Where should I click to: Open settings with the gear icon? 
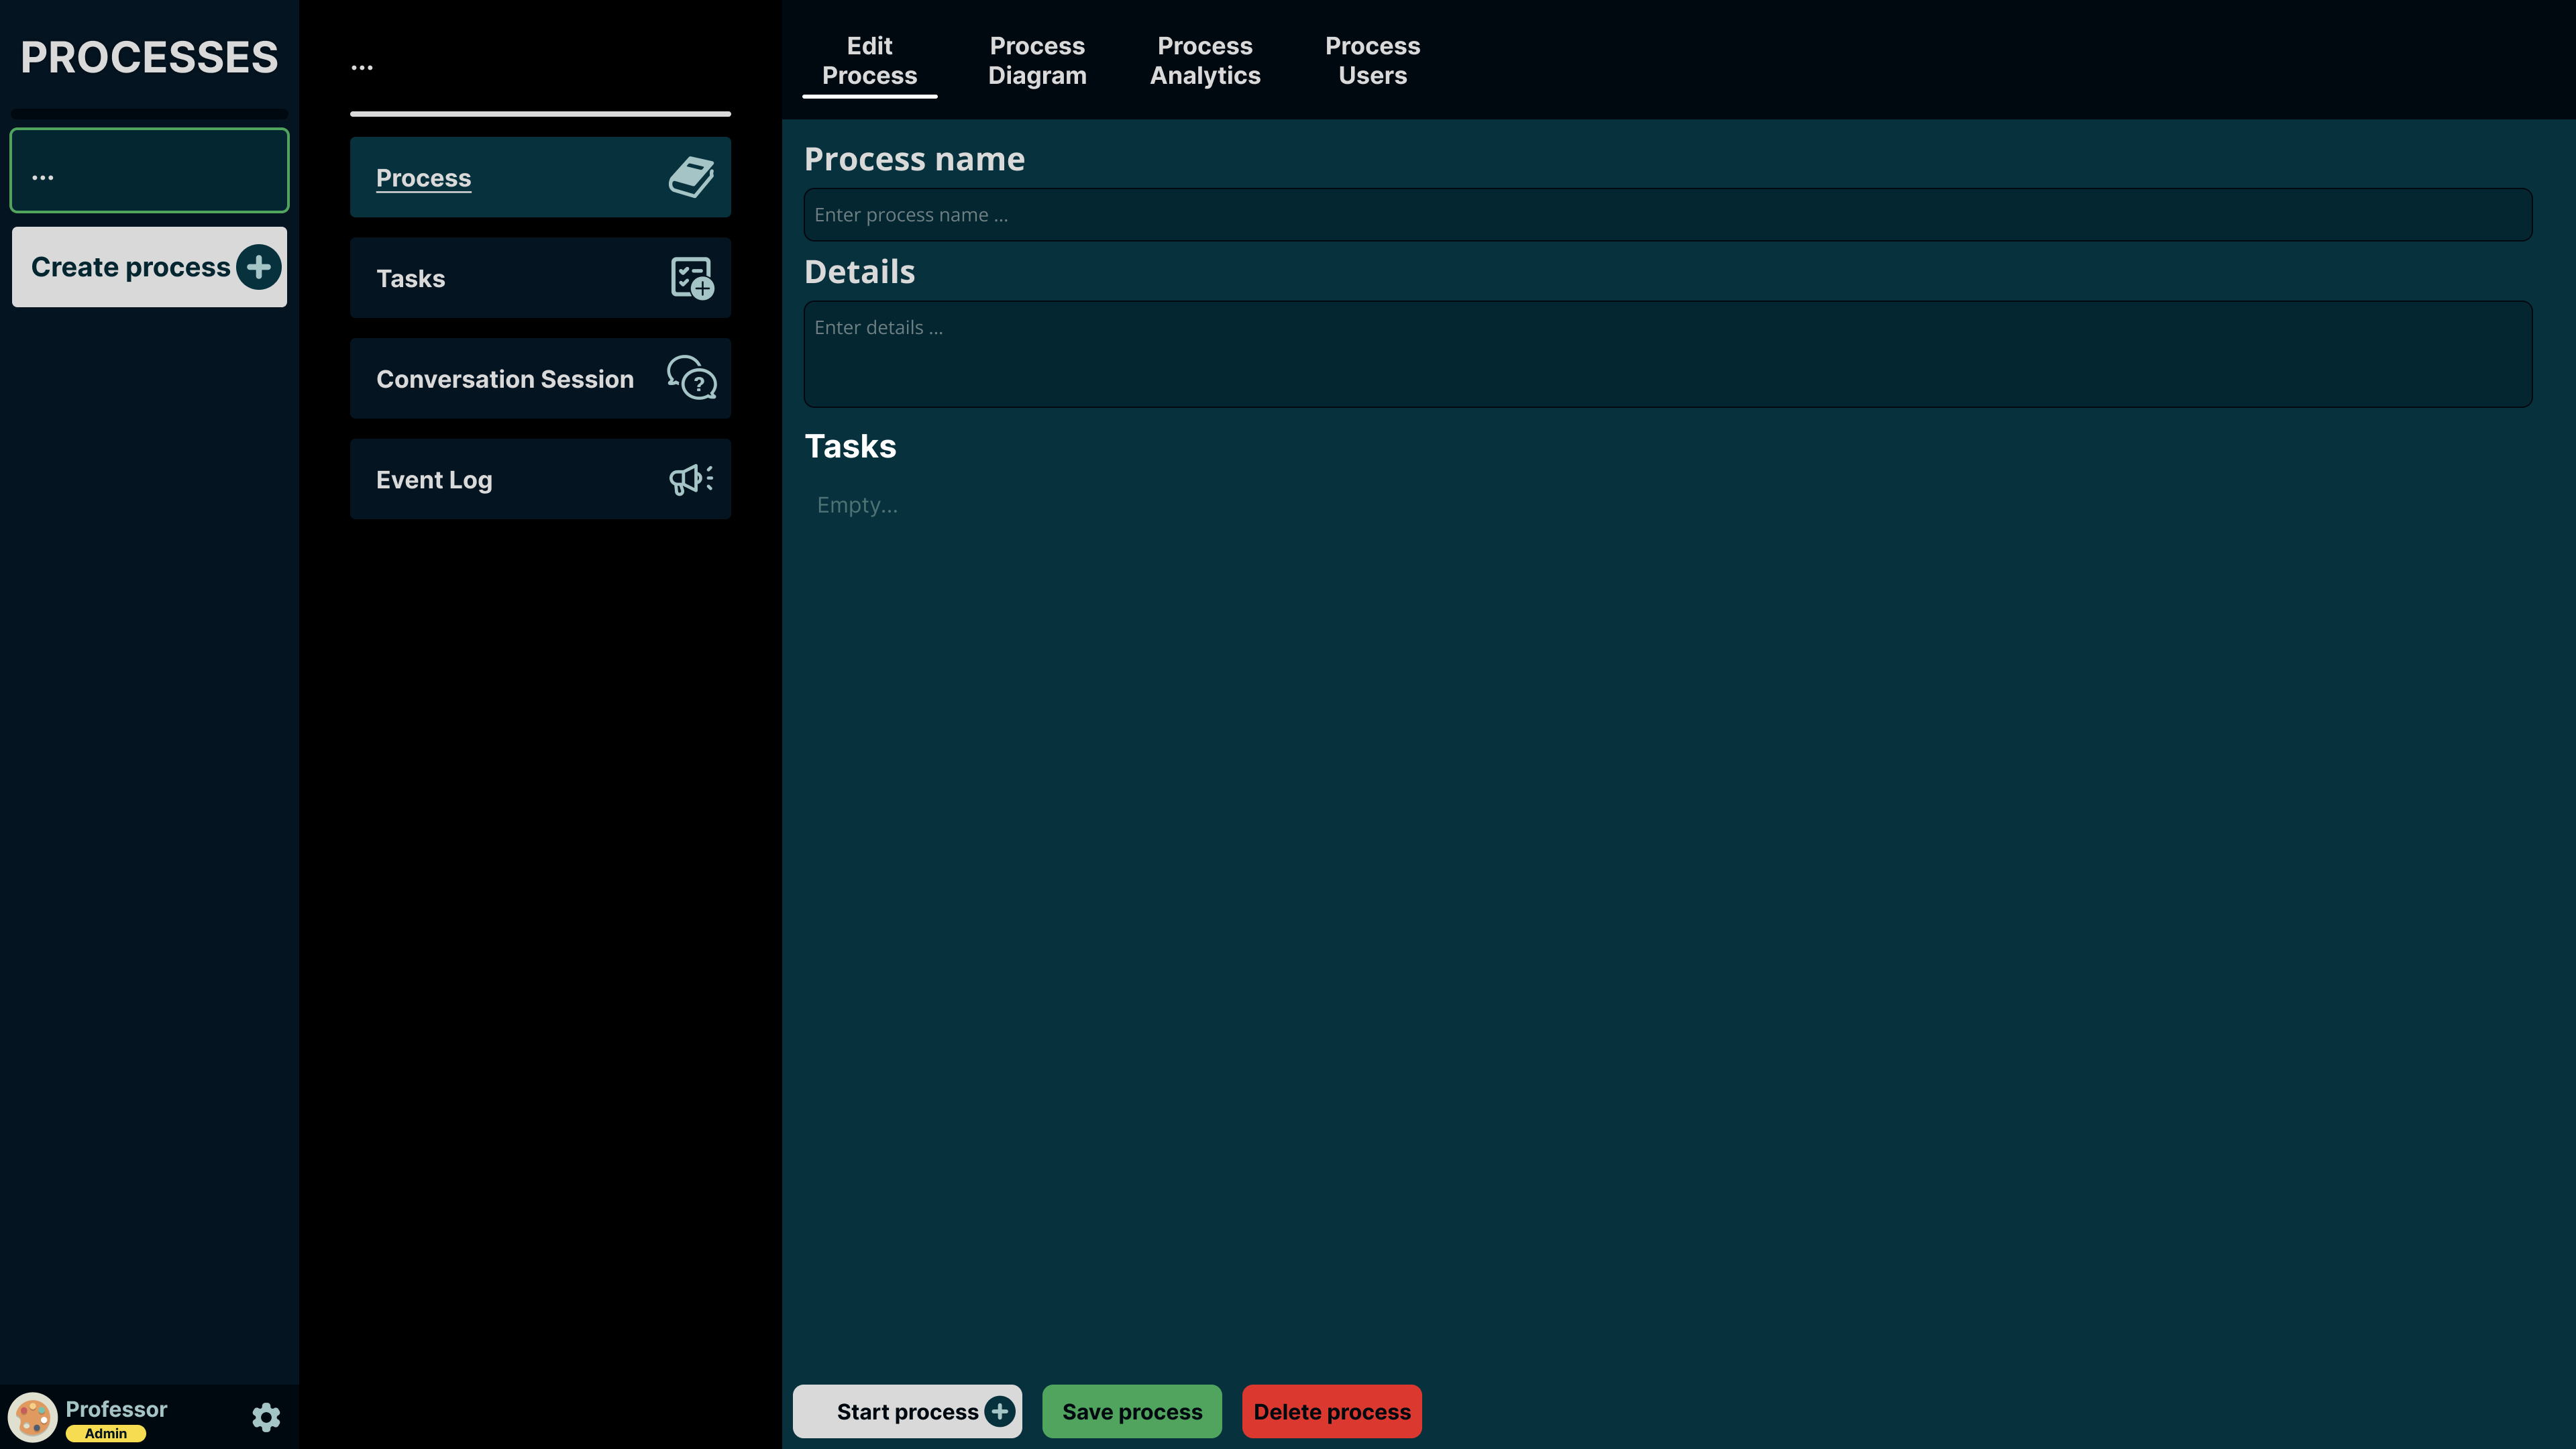click(x=266, y=1417)
